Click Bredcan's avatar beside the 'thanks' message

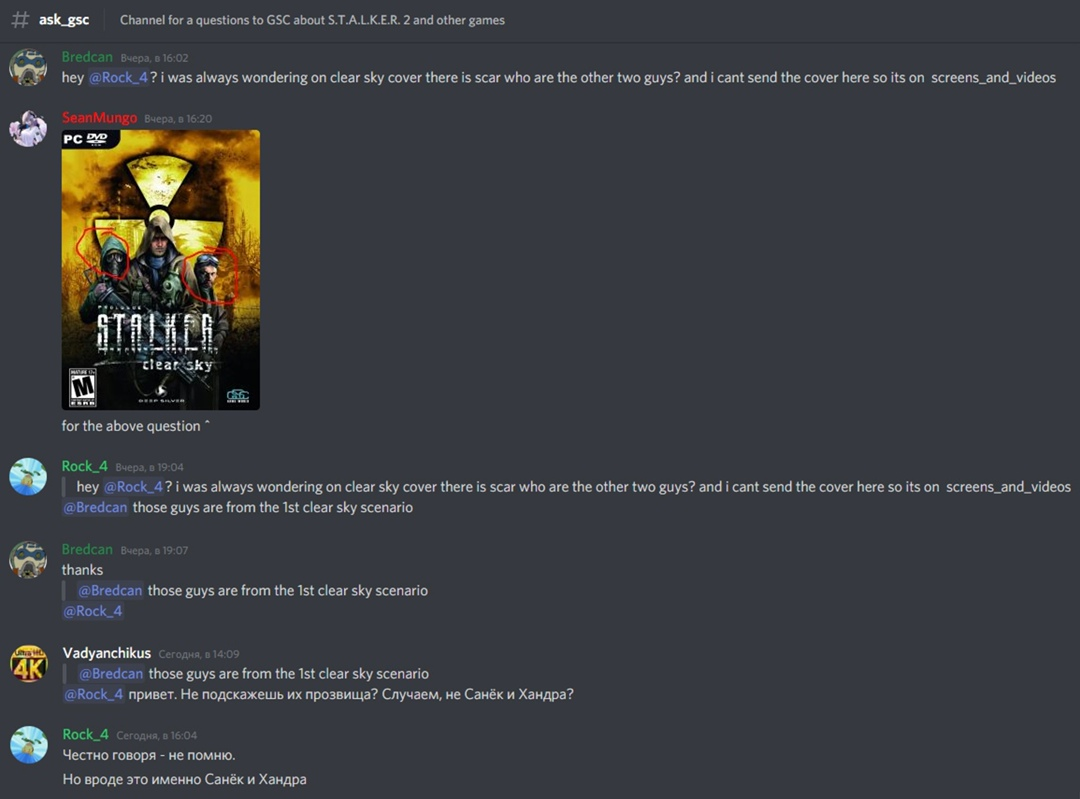(28, 560)
